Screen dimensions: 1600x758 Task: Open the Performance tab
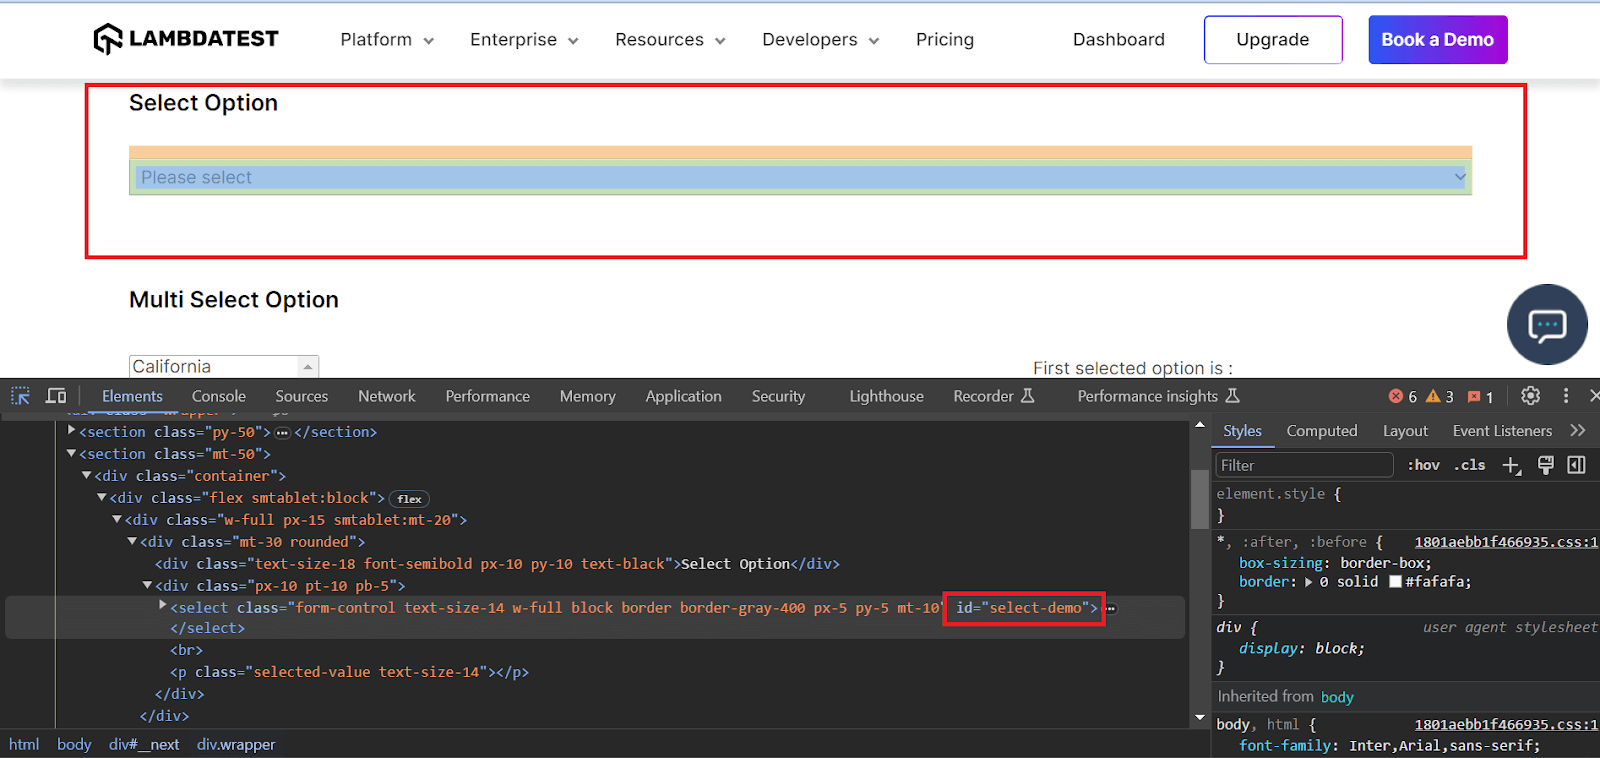(x=488, y=396)
